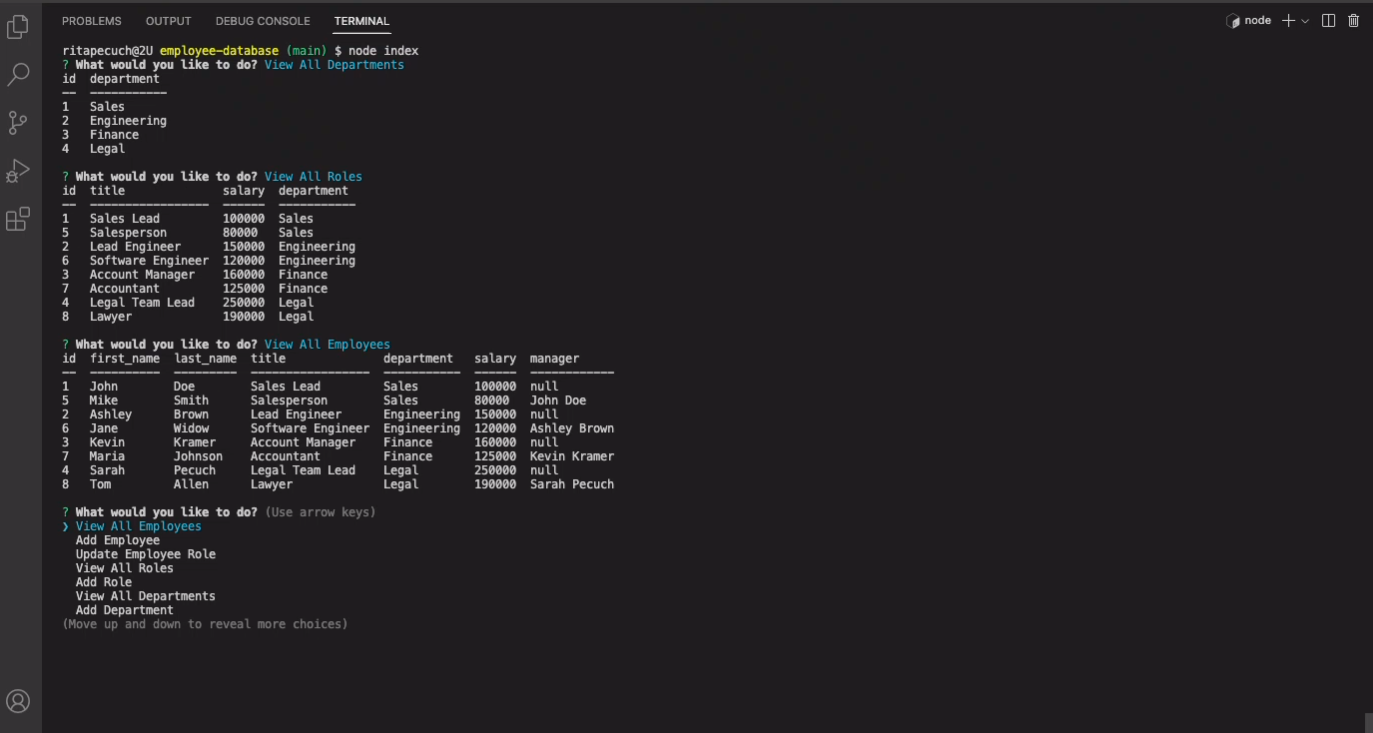This screenshot has width=1373, height=733.
Task: Kill the terminal using the trash icon
Action: [x=1354, y=19]
